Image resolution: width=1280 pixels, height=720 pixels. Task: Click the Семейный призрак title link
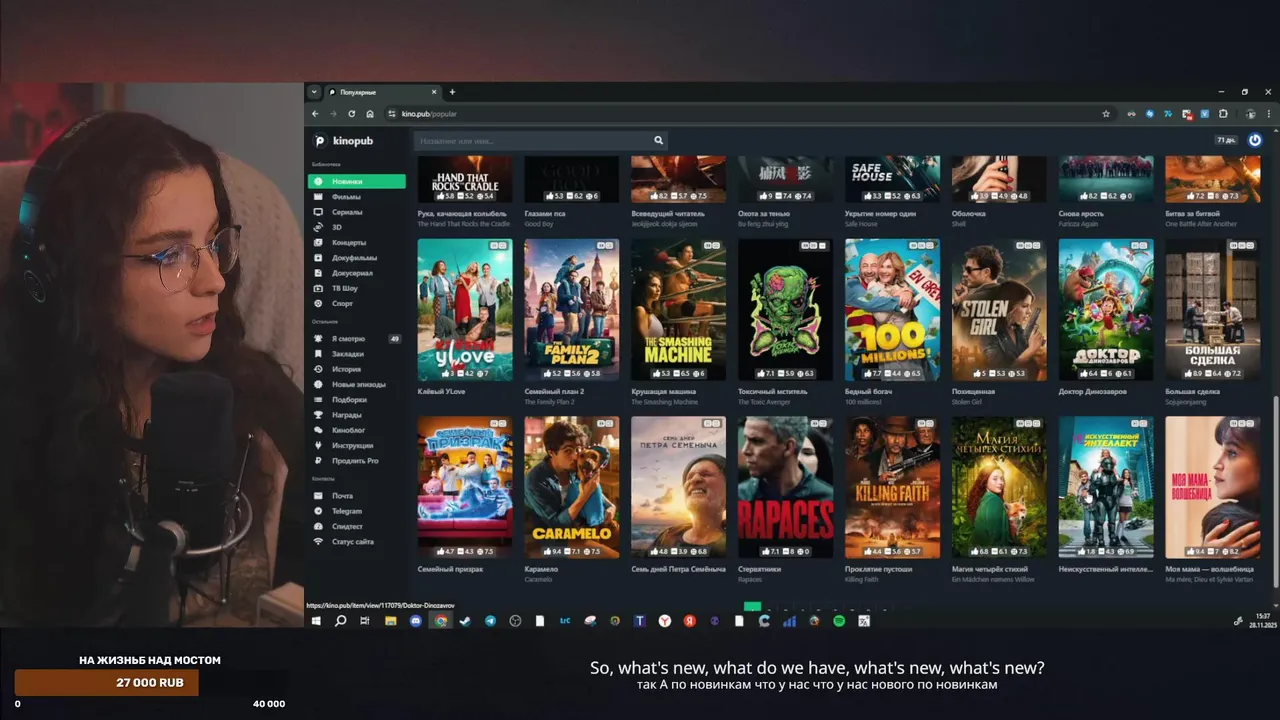click(450, 569)
